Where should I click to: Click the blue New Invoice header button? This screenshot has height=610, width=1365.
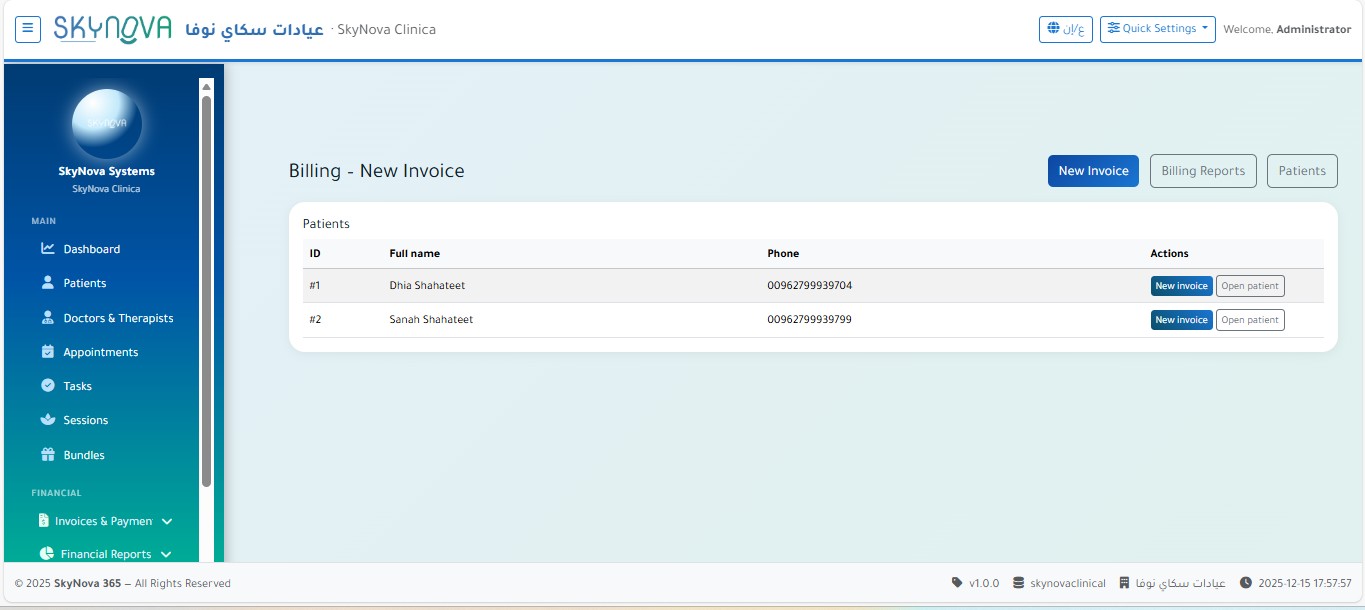[x=1092, y=171]
